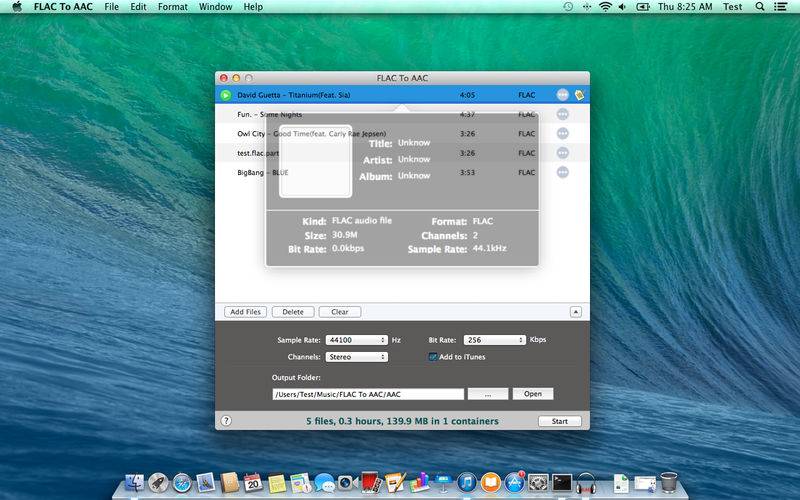
Task: Select the BigBang – BLUE row
Action: [x=402, y=172]
